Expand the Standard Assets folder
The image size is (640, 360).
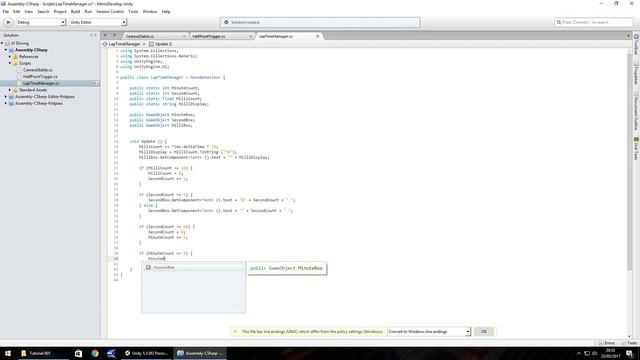(10, 90)
